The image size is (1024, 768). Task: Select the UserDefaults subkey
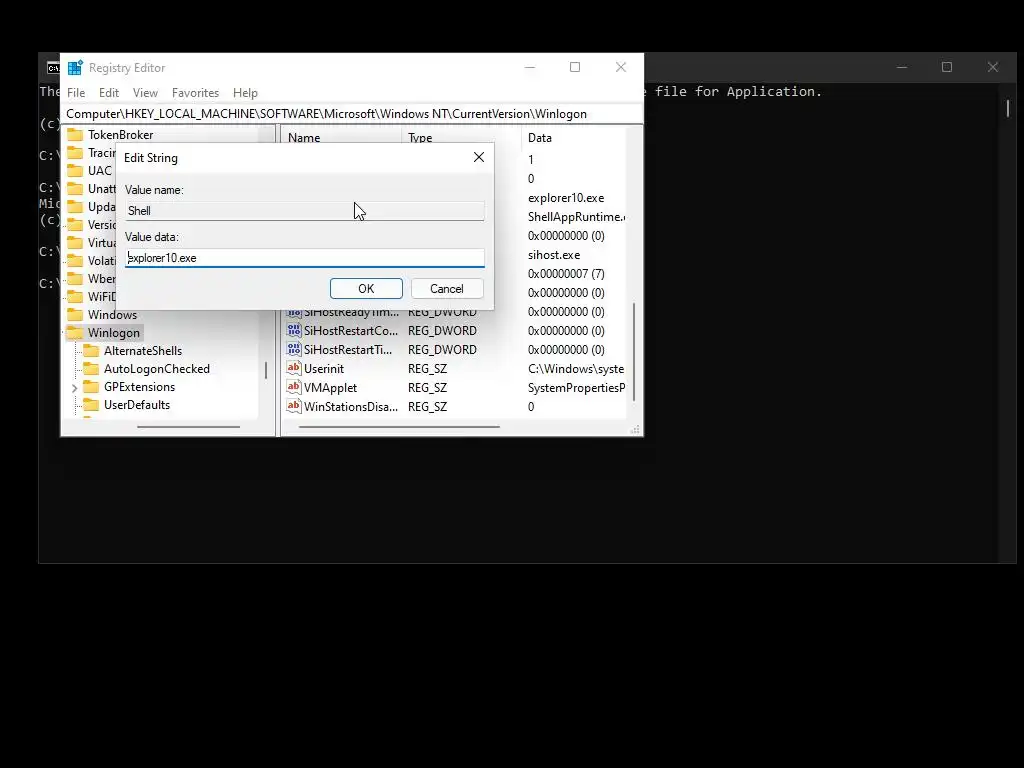[136, 404]
